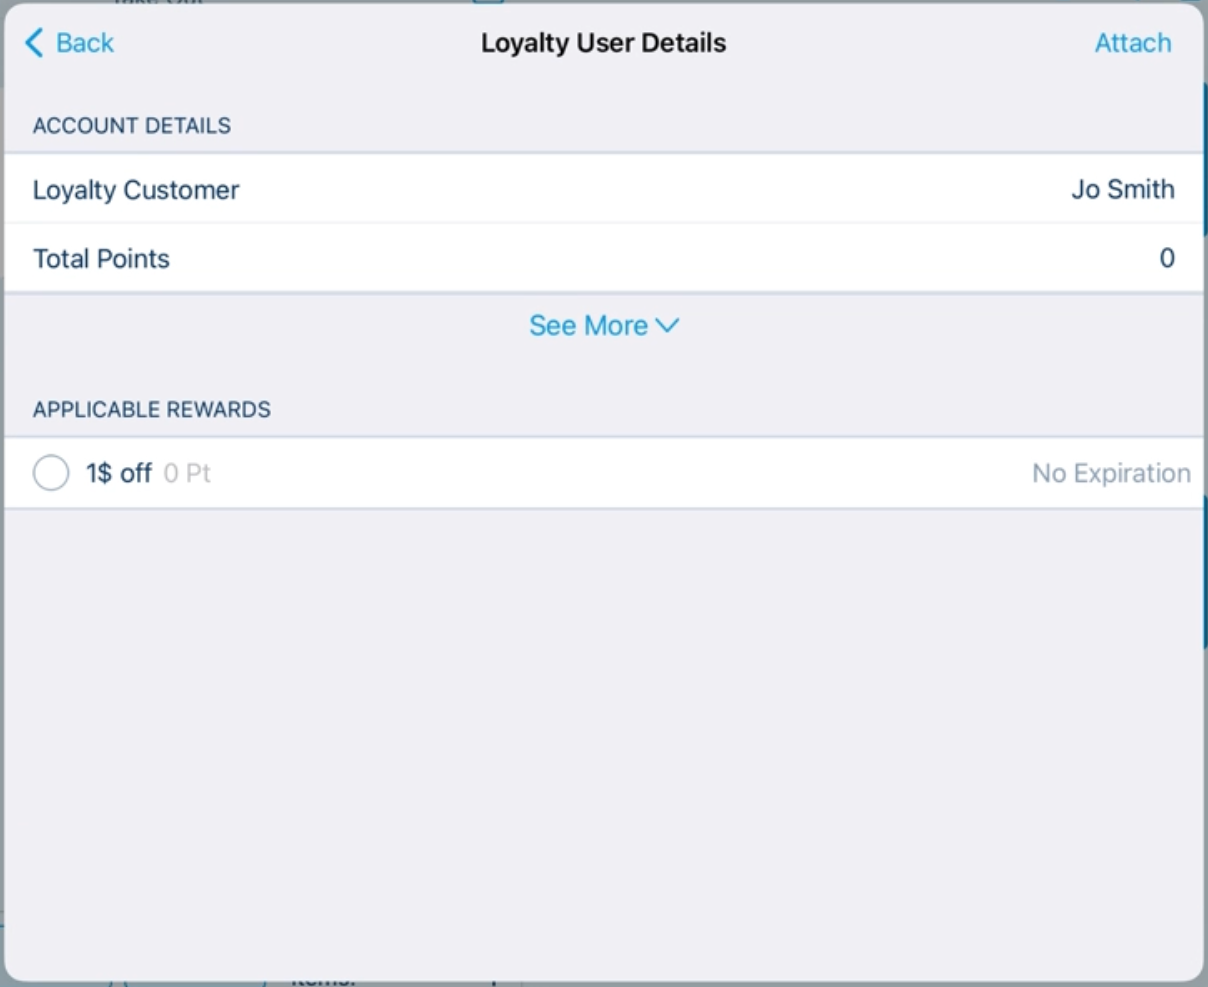Click the No Expiration text
The width and height of the screenshot is (1208, 987).
1111,473
